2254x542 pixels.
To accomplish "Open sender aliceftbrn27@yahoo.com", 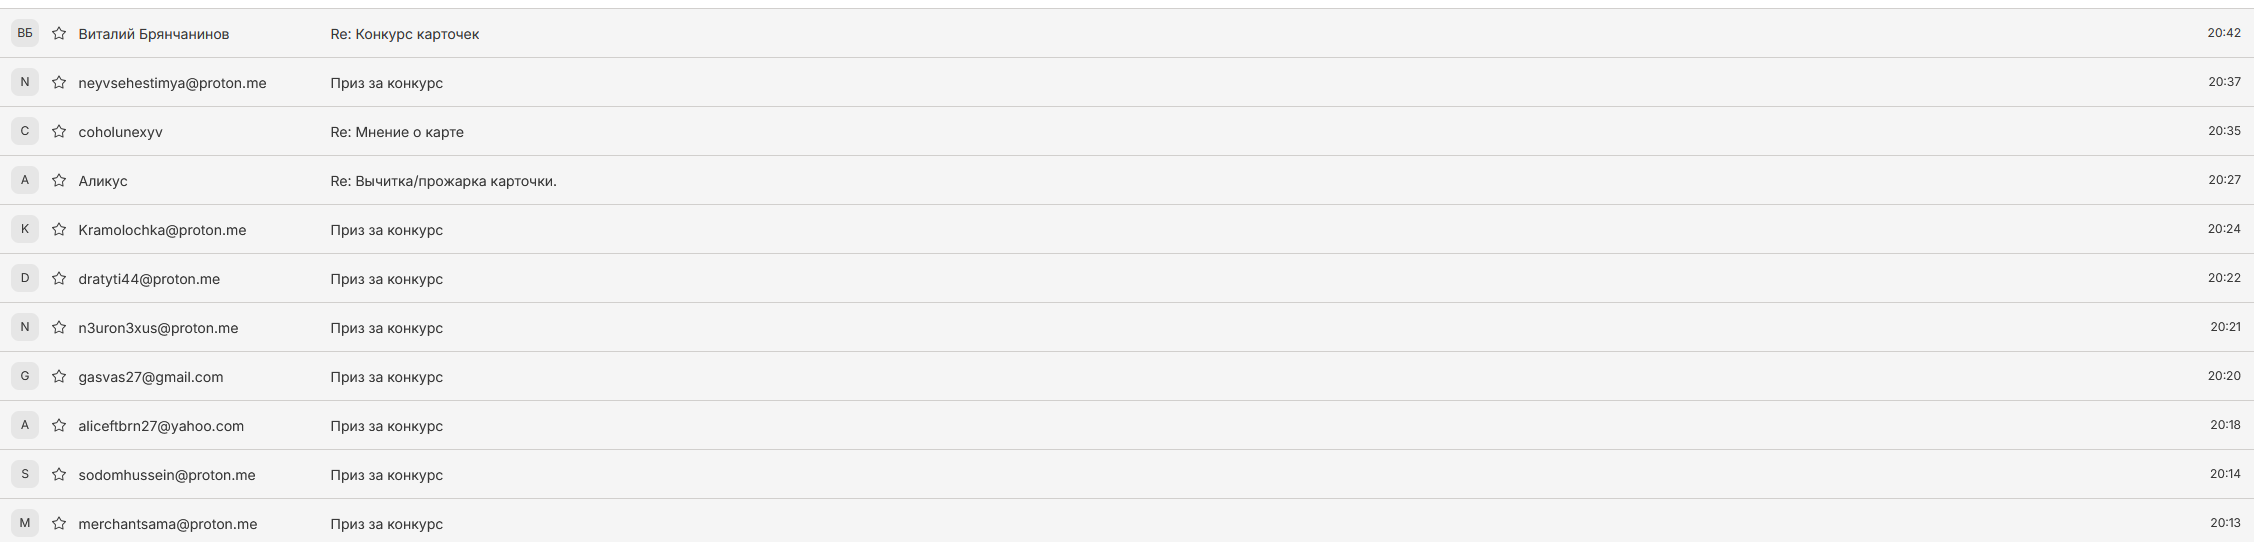I will 161,426.
